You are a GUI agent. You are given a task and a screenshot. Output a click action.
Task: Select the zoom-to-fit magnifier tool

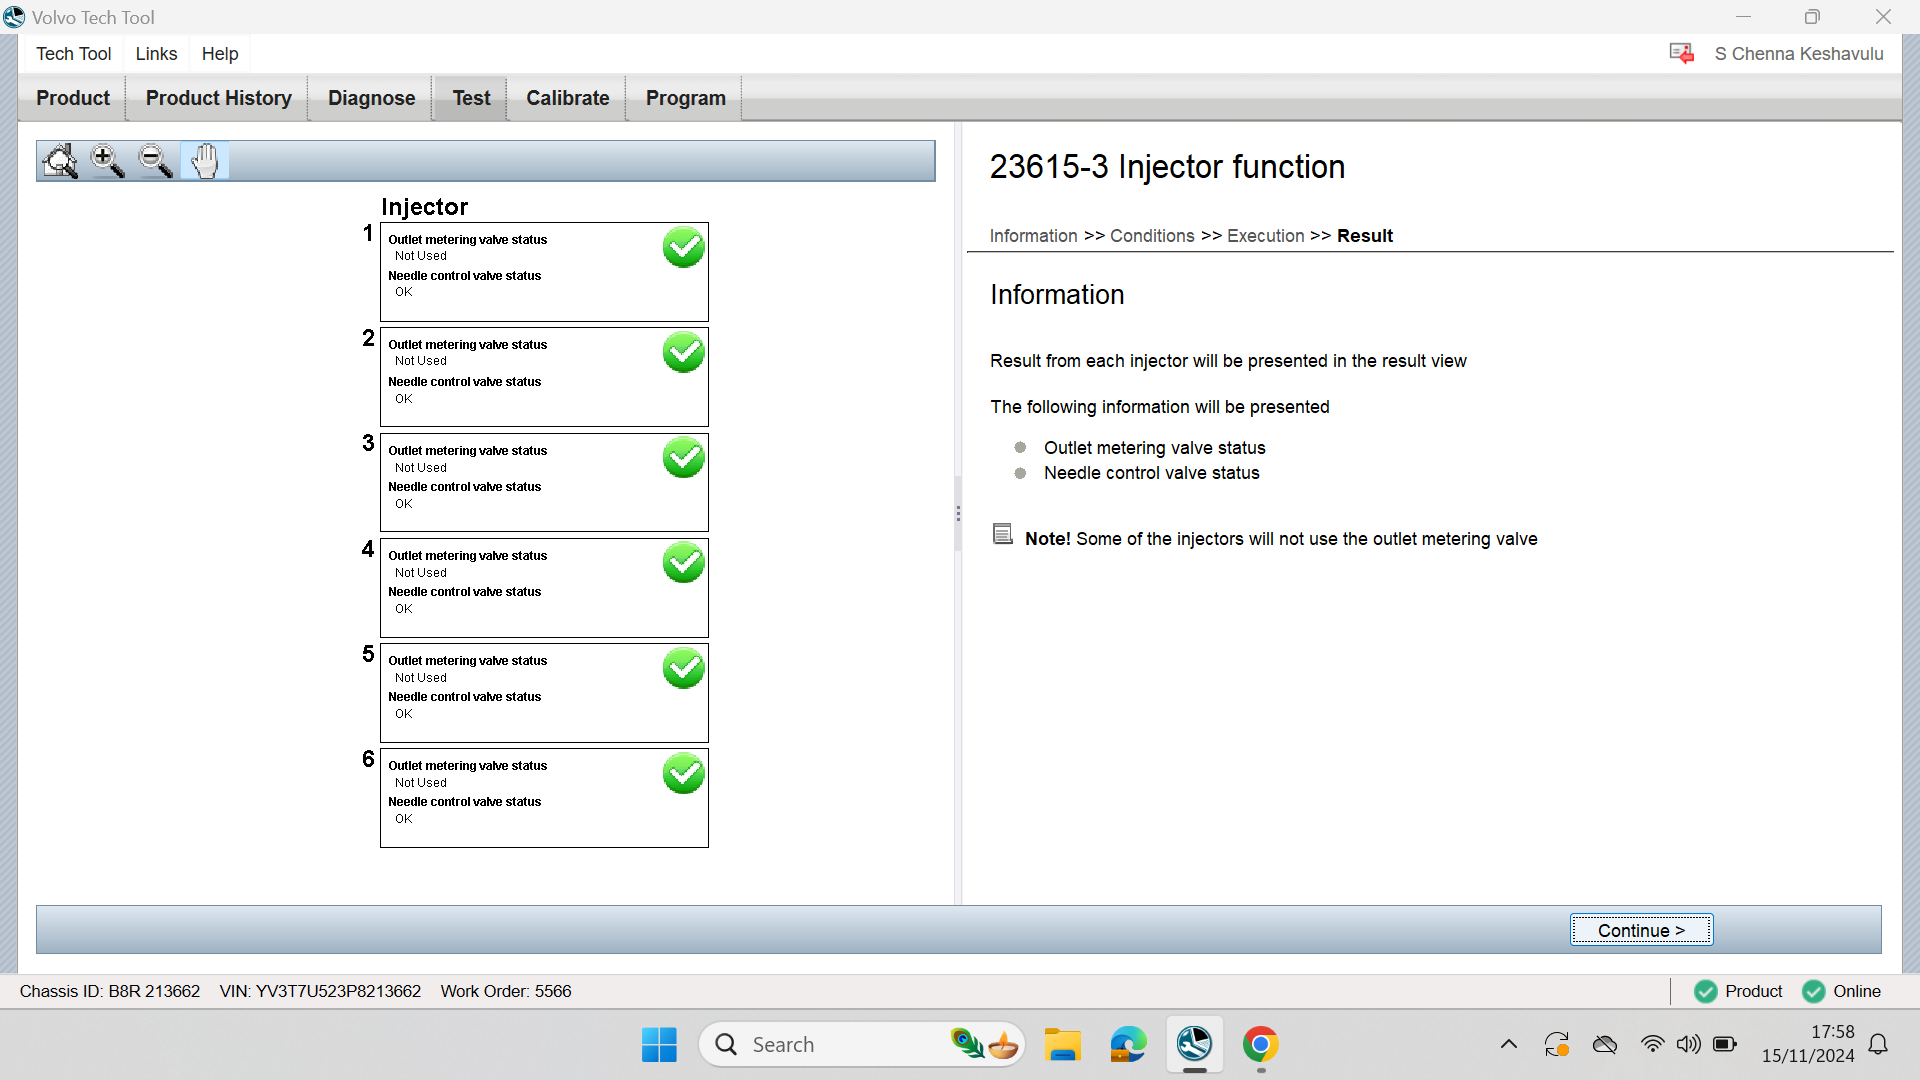click(60, 161)
